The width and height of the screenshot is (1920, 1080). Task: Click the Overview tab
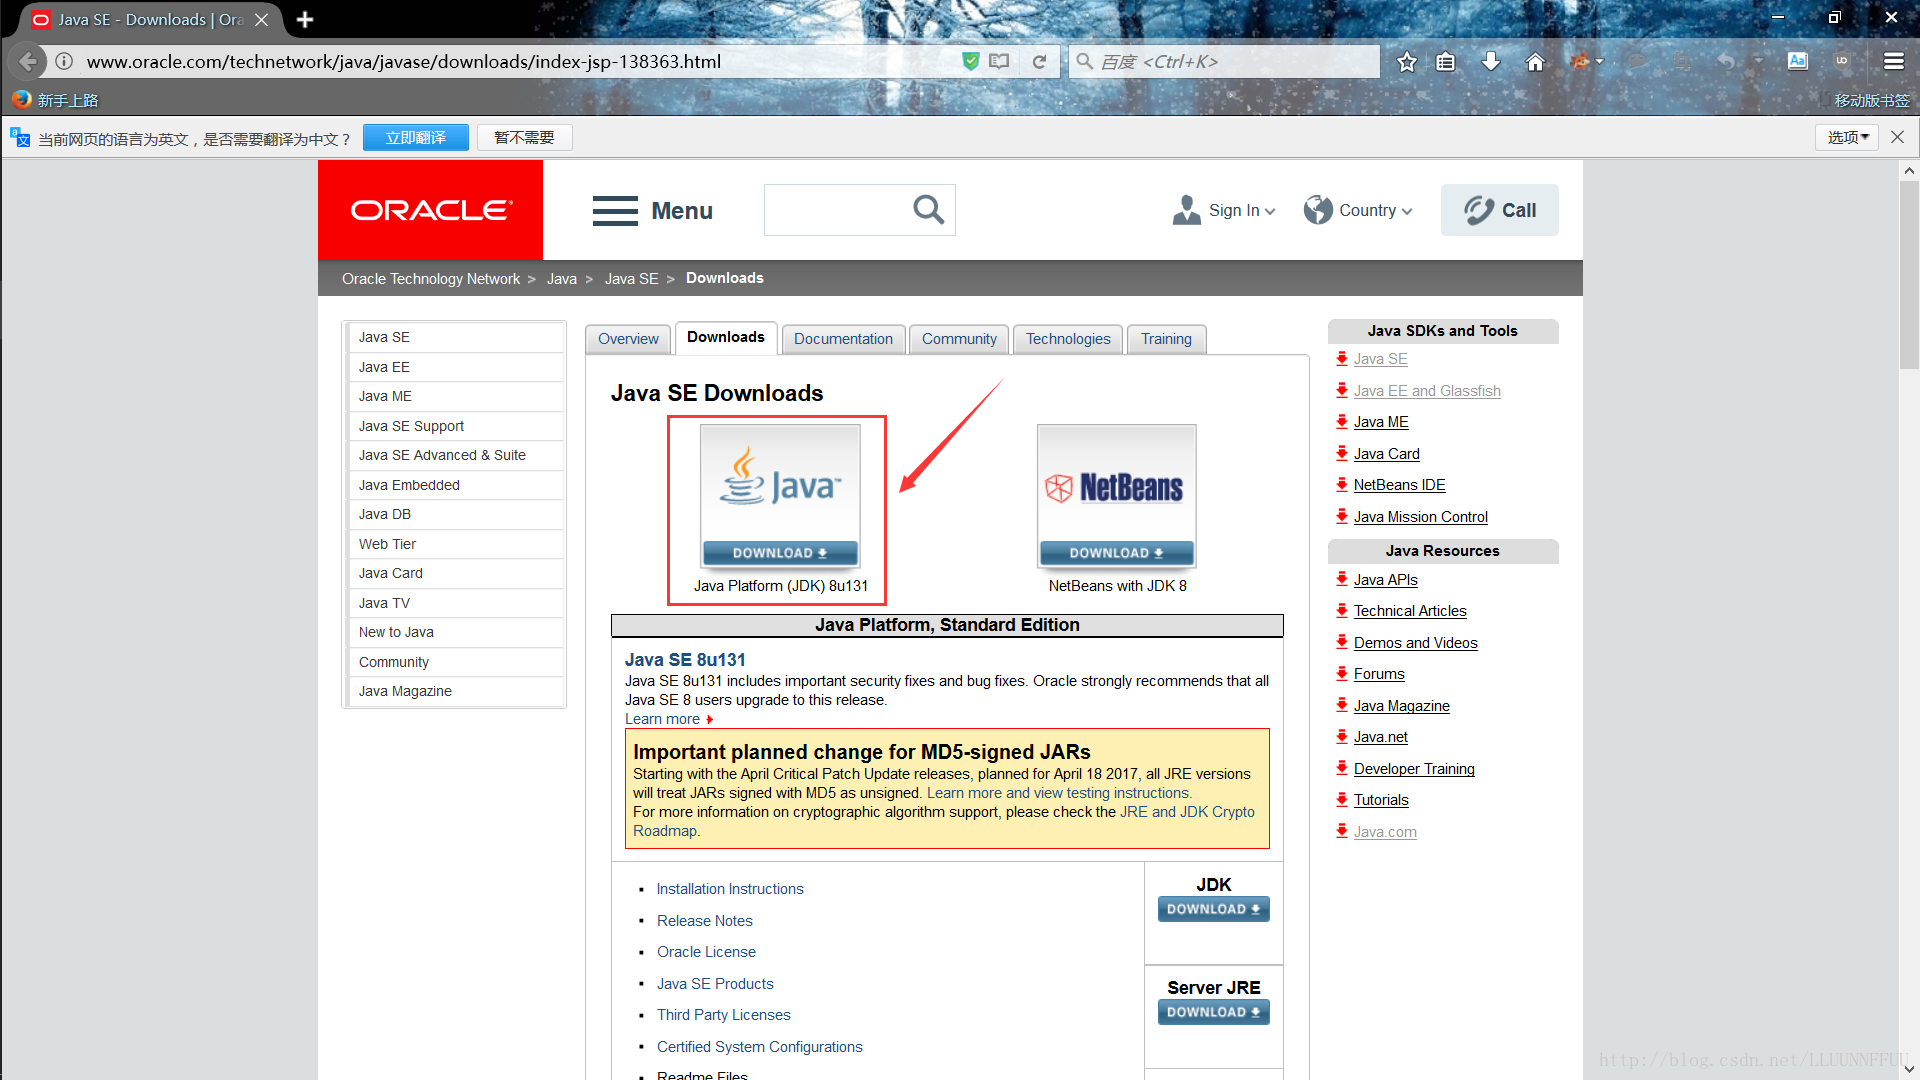pyautogui.click(x=628, y=339)
